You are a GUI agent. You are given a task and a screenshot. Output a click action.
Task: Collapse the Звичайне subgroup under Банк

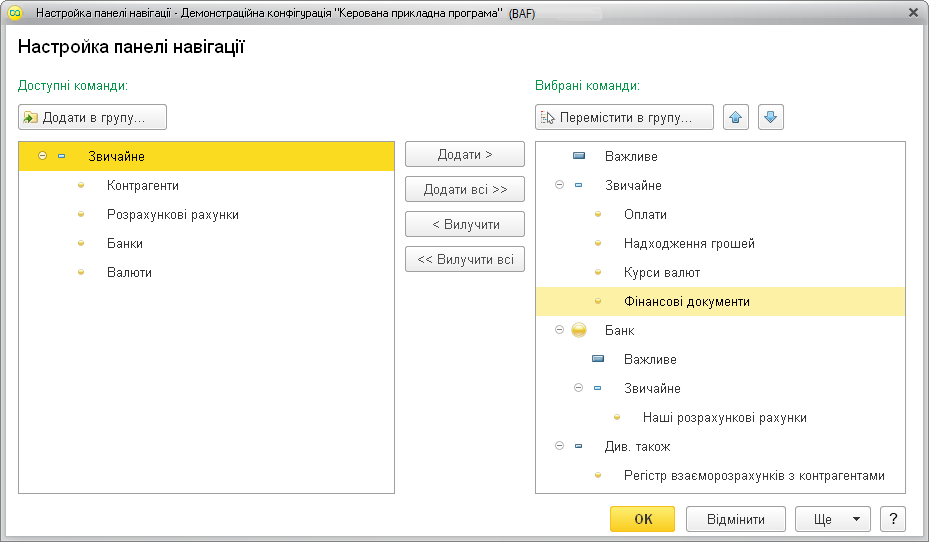click(x=578, y=388)
